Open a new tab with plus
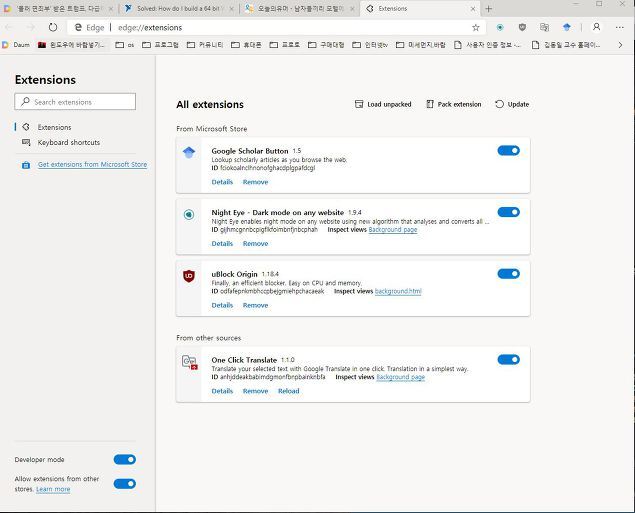The image size is (635, 513). coord(489,9)
